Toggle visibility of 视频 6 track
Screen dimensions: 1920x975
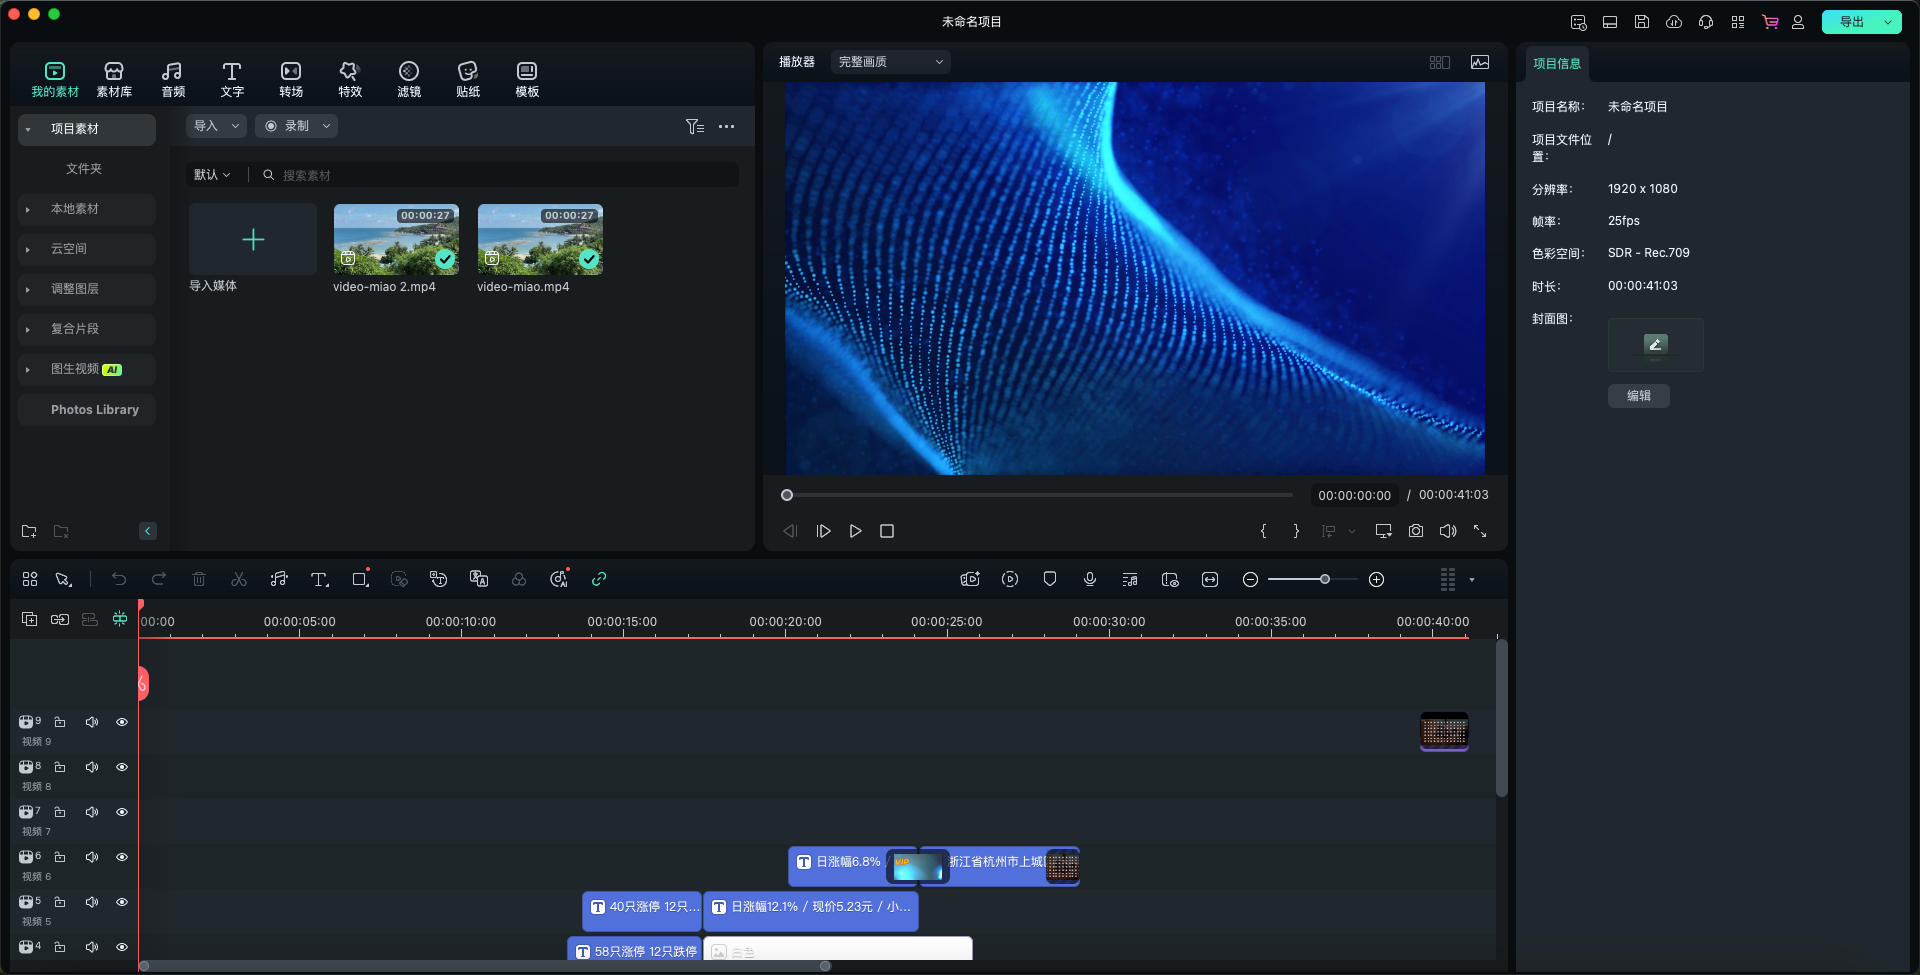click(x=122, y=857)
